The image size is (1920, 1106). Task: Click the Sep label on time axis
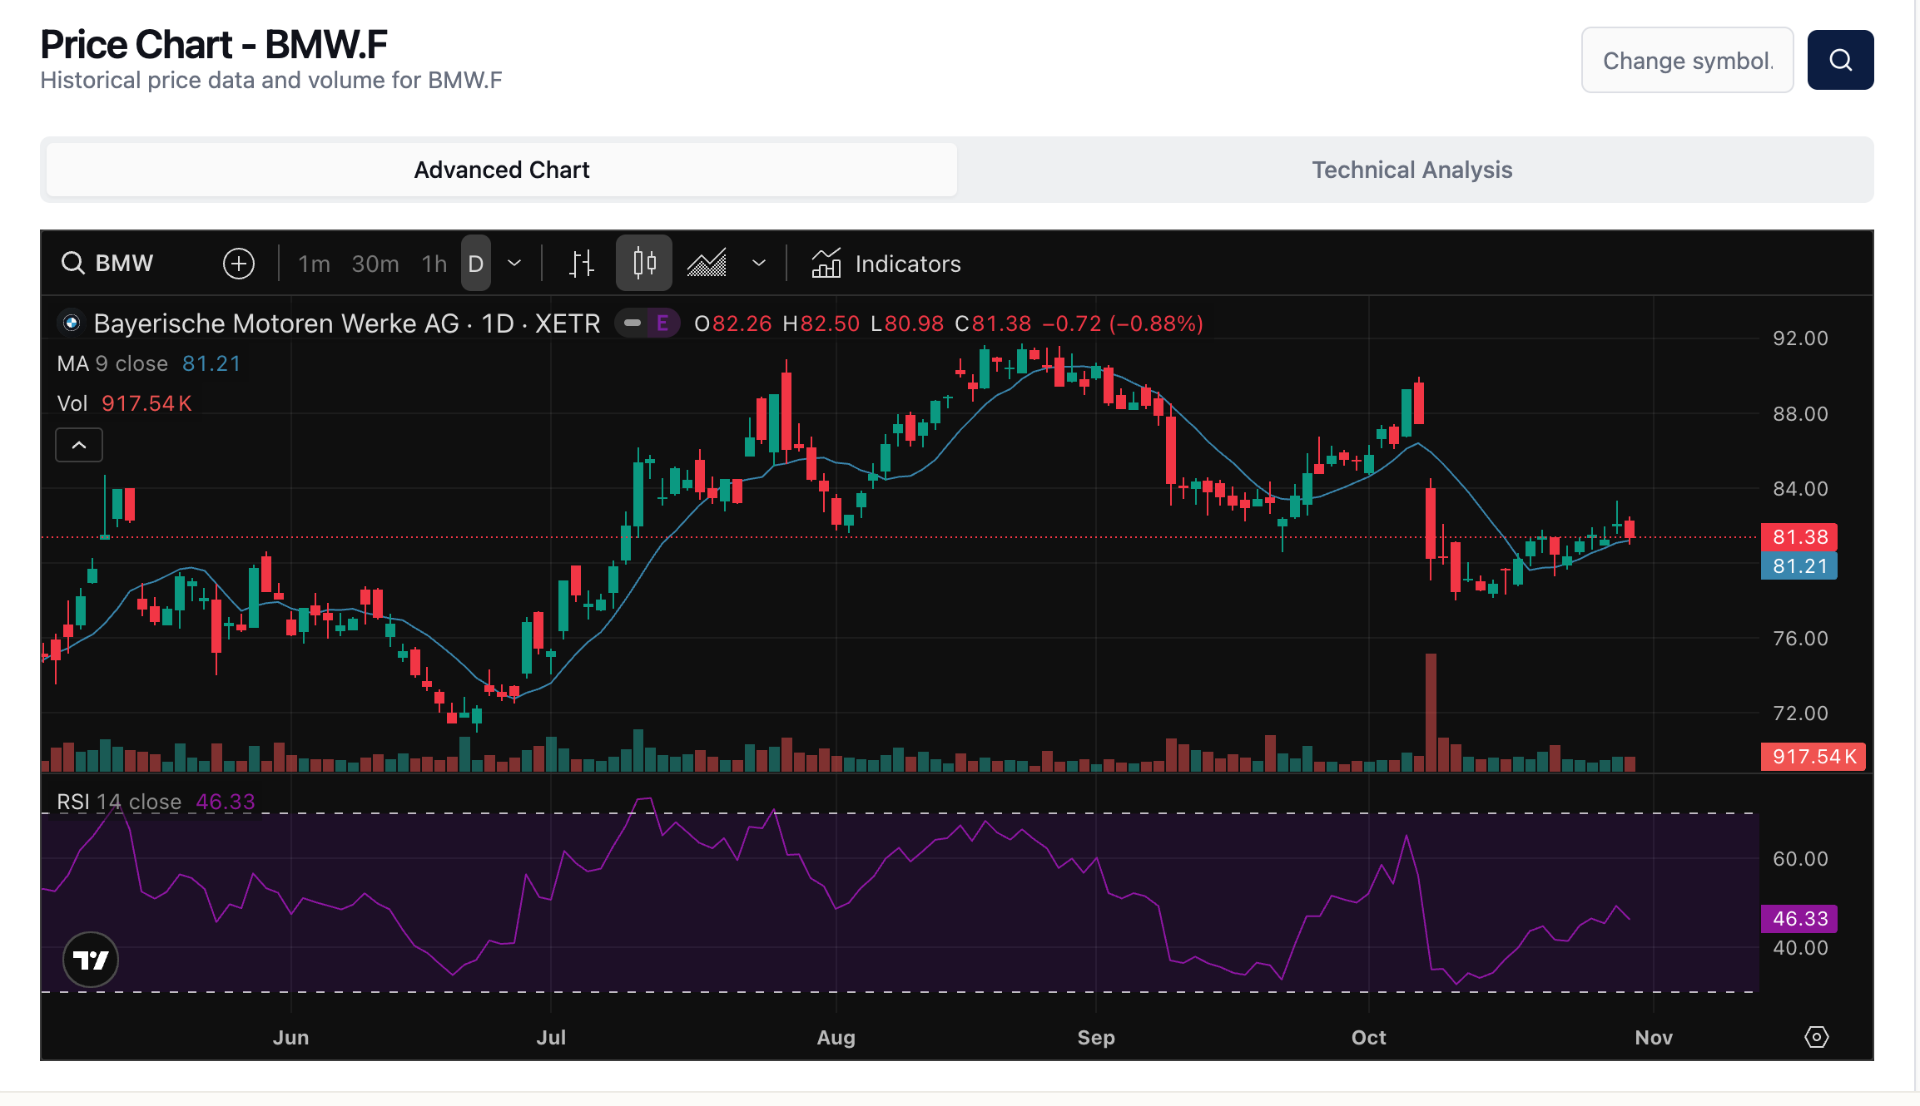(1096, 1038)
